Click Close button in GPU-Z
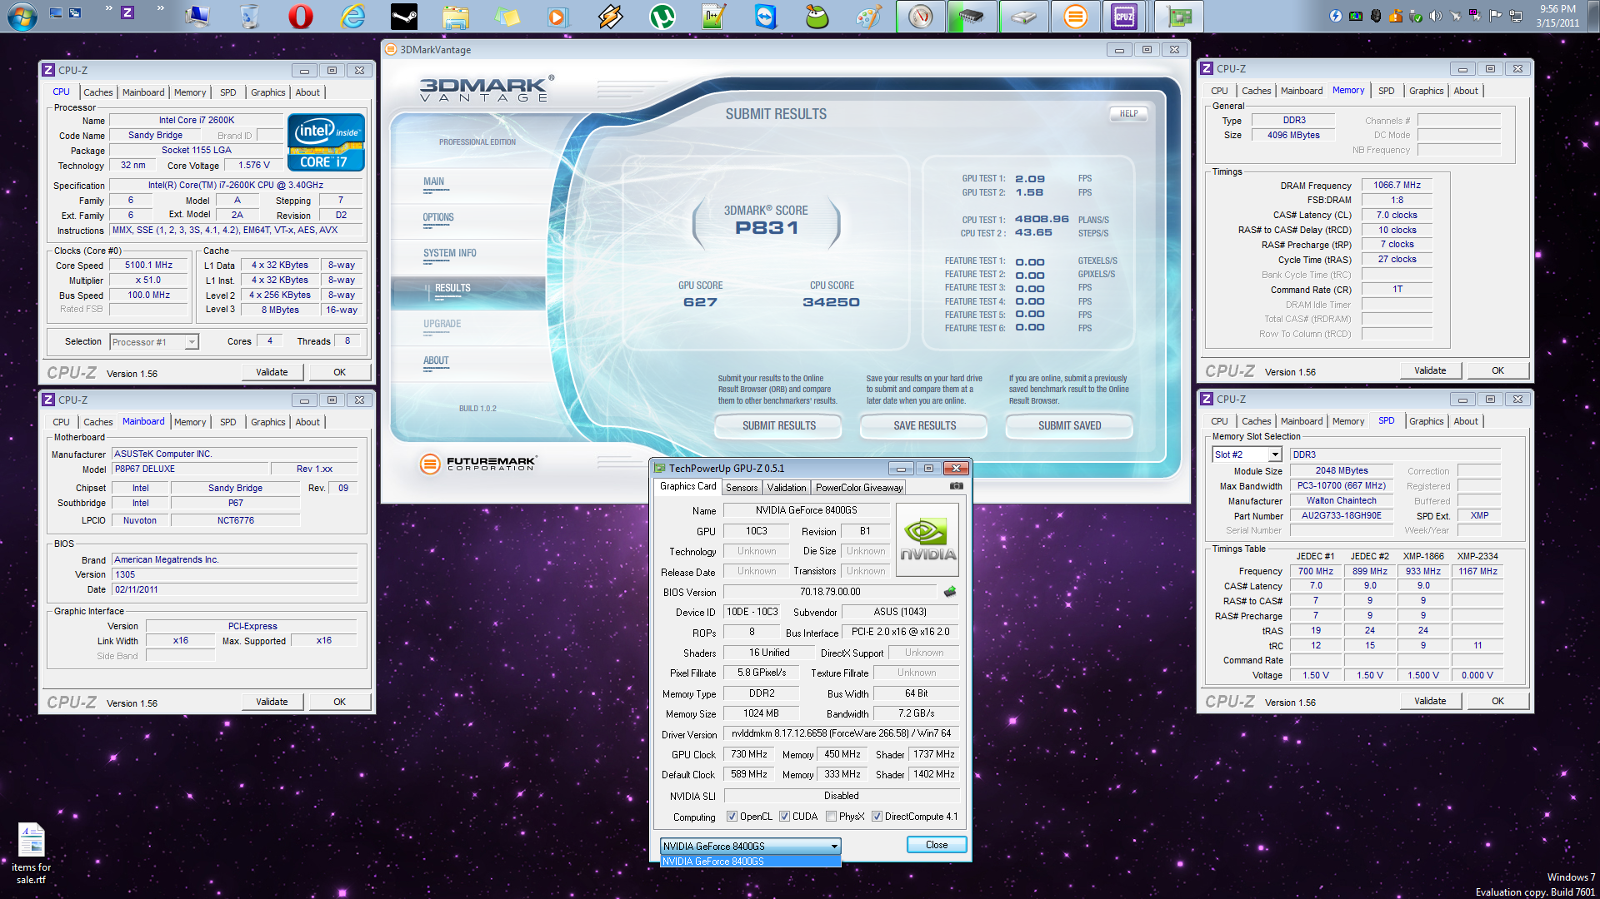Image resolution: width=1600 pixels, height=899 pixels. pyautogui.click(x=937, y=845)
